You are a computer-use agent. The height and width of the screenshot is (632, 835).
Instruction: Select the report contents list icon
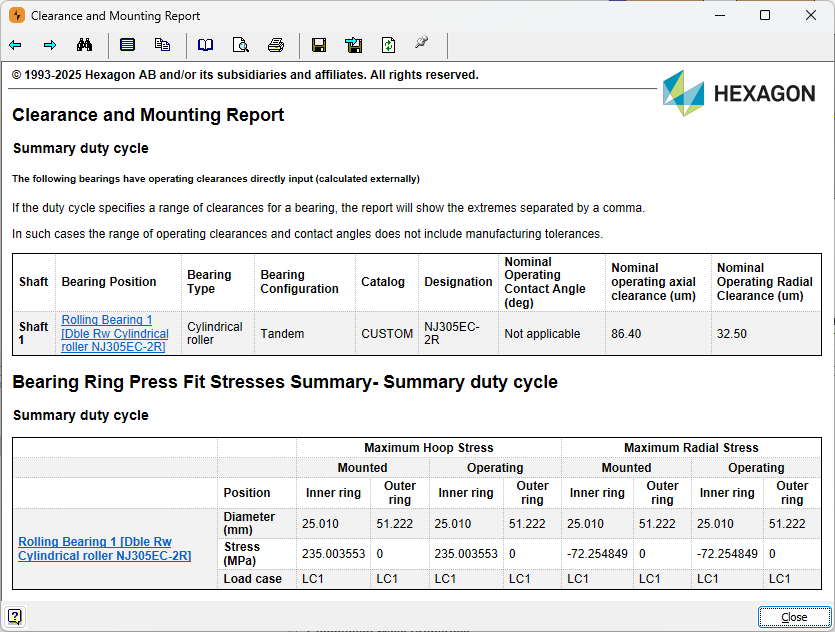pyautogui.click(x=127, y=45)
